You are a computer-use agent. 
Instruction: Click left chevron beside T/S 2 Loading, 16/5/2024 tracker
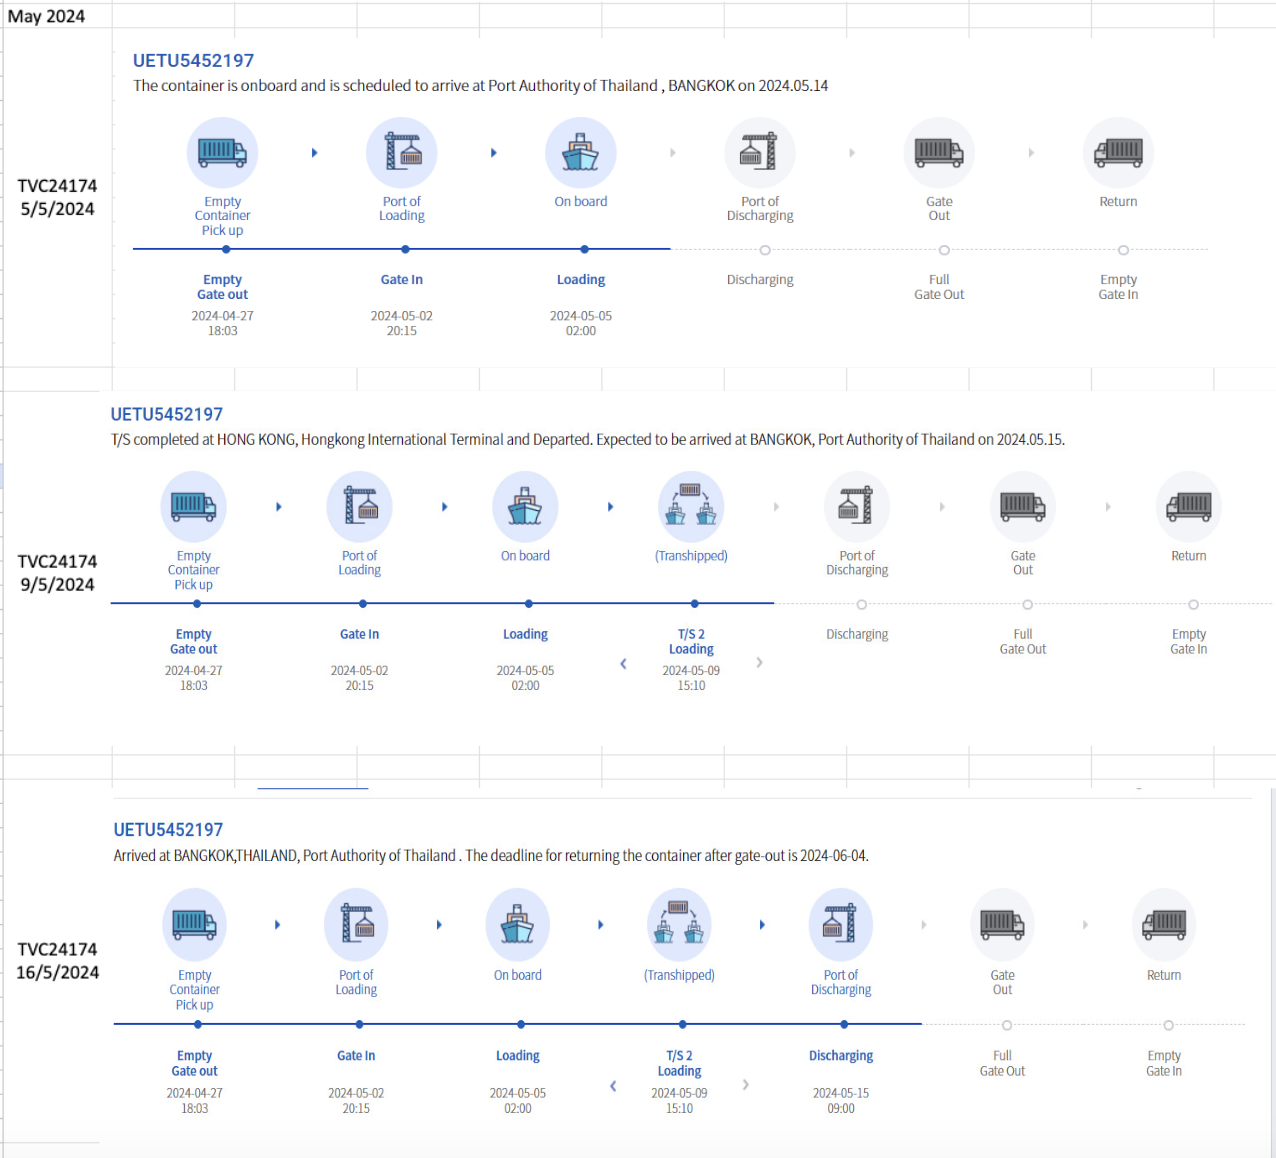(x=613, y=1086)
